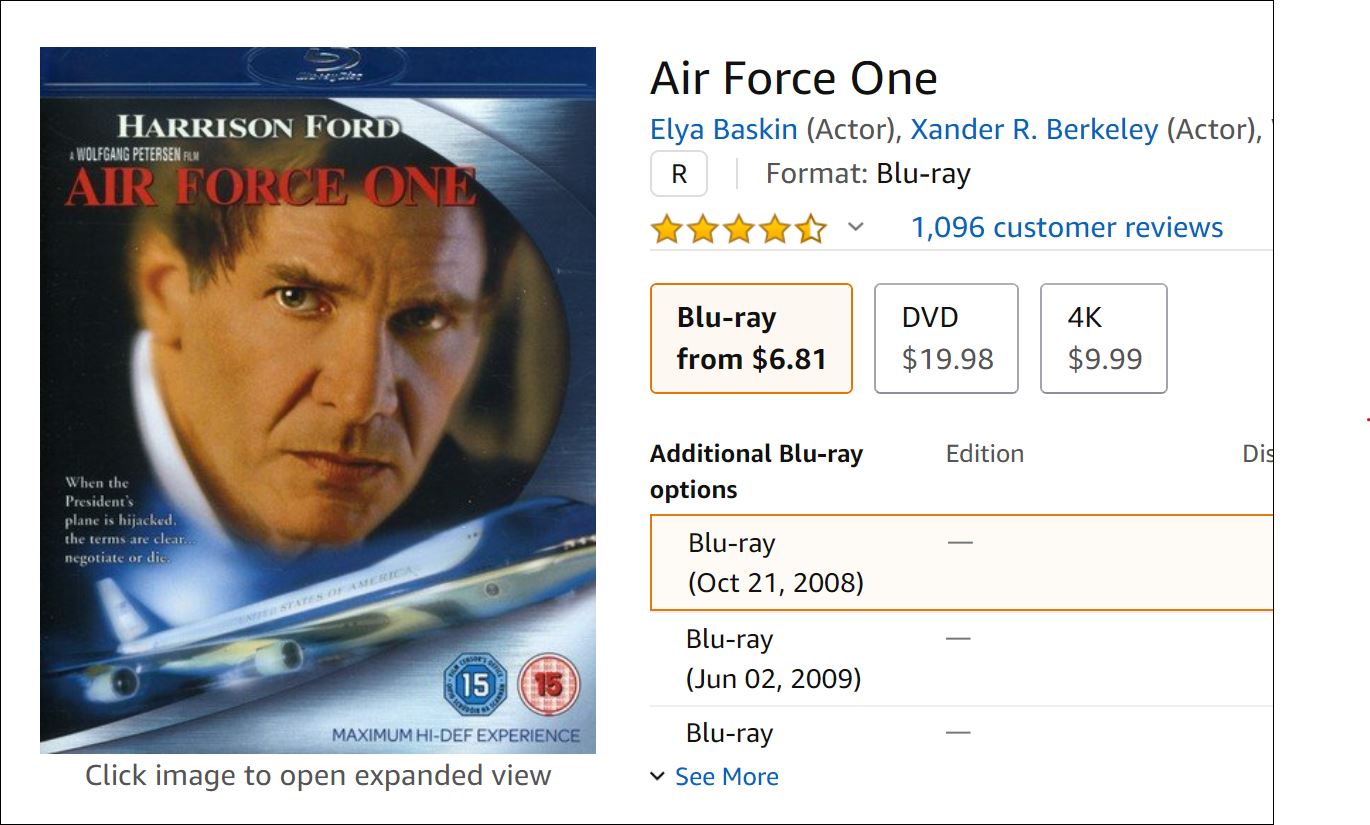This screenshot has width=1370, height=825.
Task: Click the star rating icons
Action: 738,230
